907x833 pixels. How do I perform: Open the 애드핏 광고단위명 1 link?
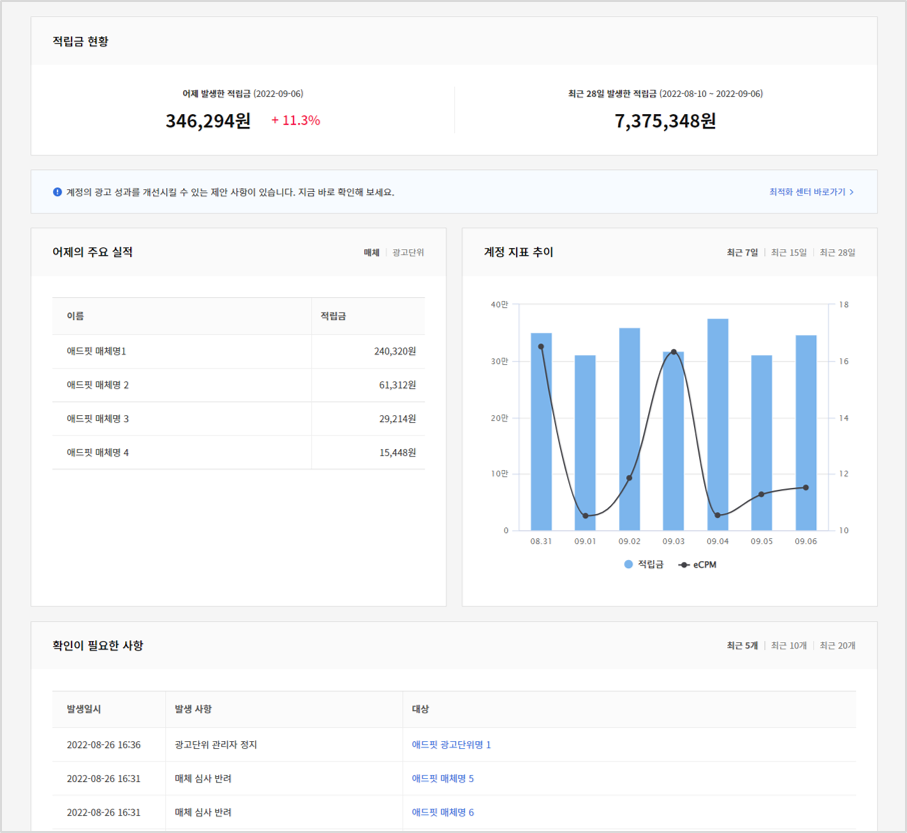coord(451,745)
